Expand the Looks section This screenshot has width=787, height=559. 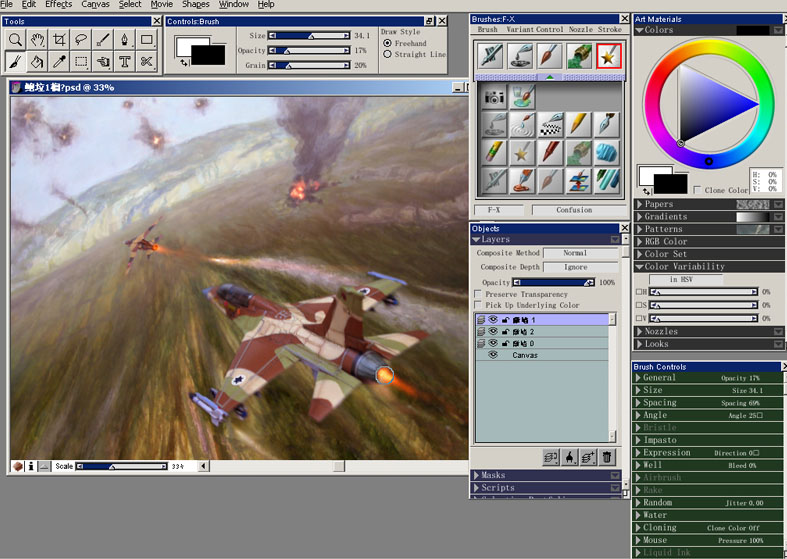tap(639, 344)
